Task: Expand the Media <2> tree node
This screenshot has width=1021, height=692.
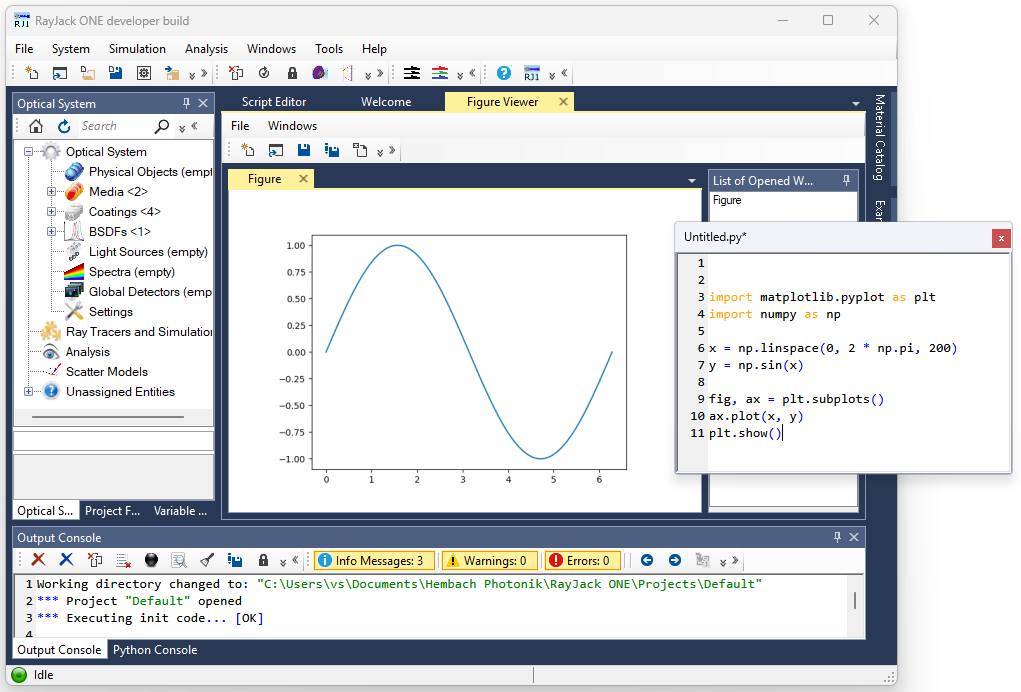Action: pyautogui.click(x=51, y=191)
